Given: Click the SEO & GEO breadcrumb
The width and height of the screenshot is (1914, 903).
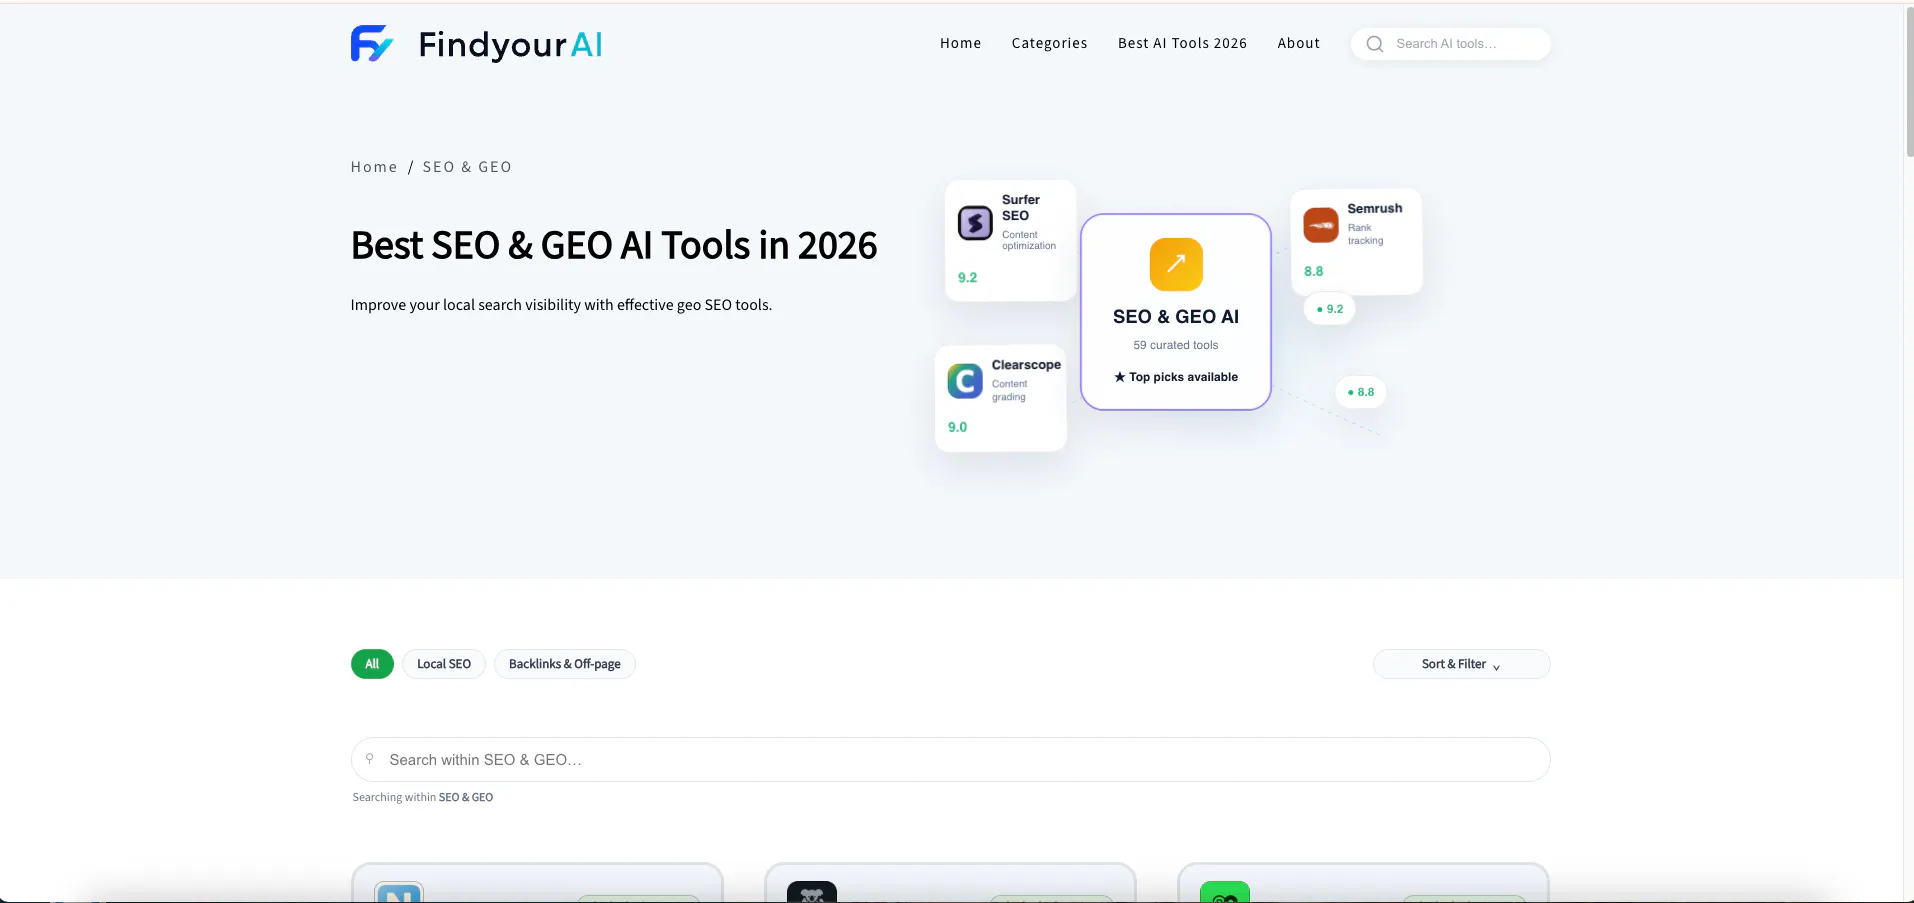Looking at the screenshot, I should (x=467, y=167).
